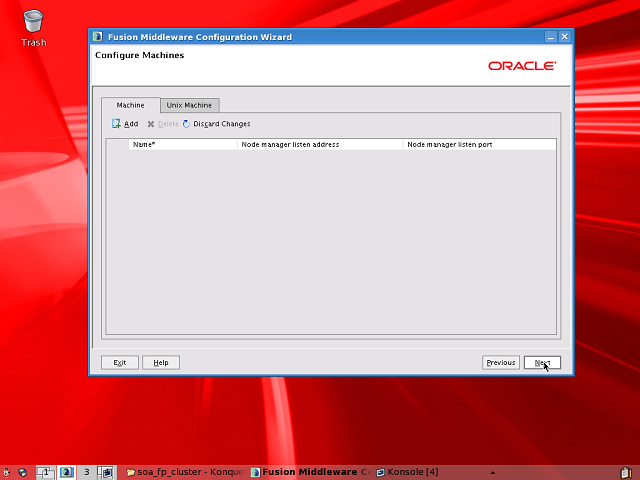Image resolution: width=640 pixels, height=480 pixels.
Task: Click the Node manager listen port header
Action: pos(480,144)
